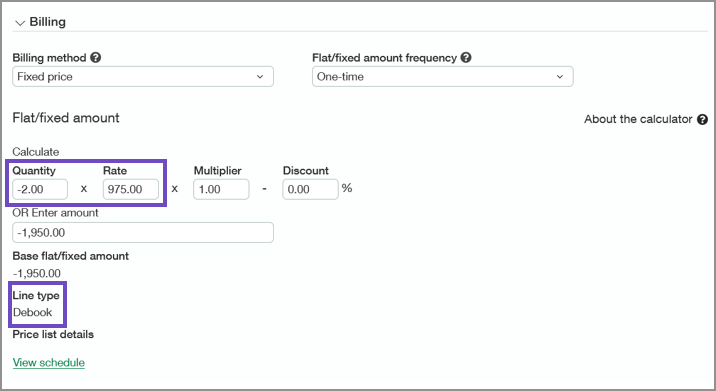Image resolution: width=716 pixels, height=391 pixels.
Task: Click the Billing method label
Action: (x=49, y=58)
